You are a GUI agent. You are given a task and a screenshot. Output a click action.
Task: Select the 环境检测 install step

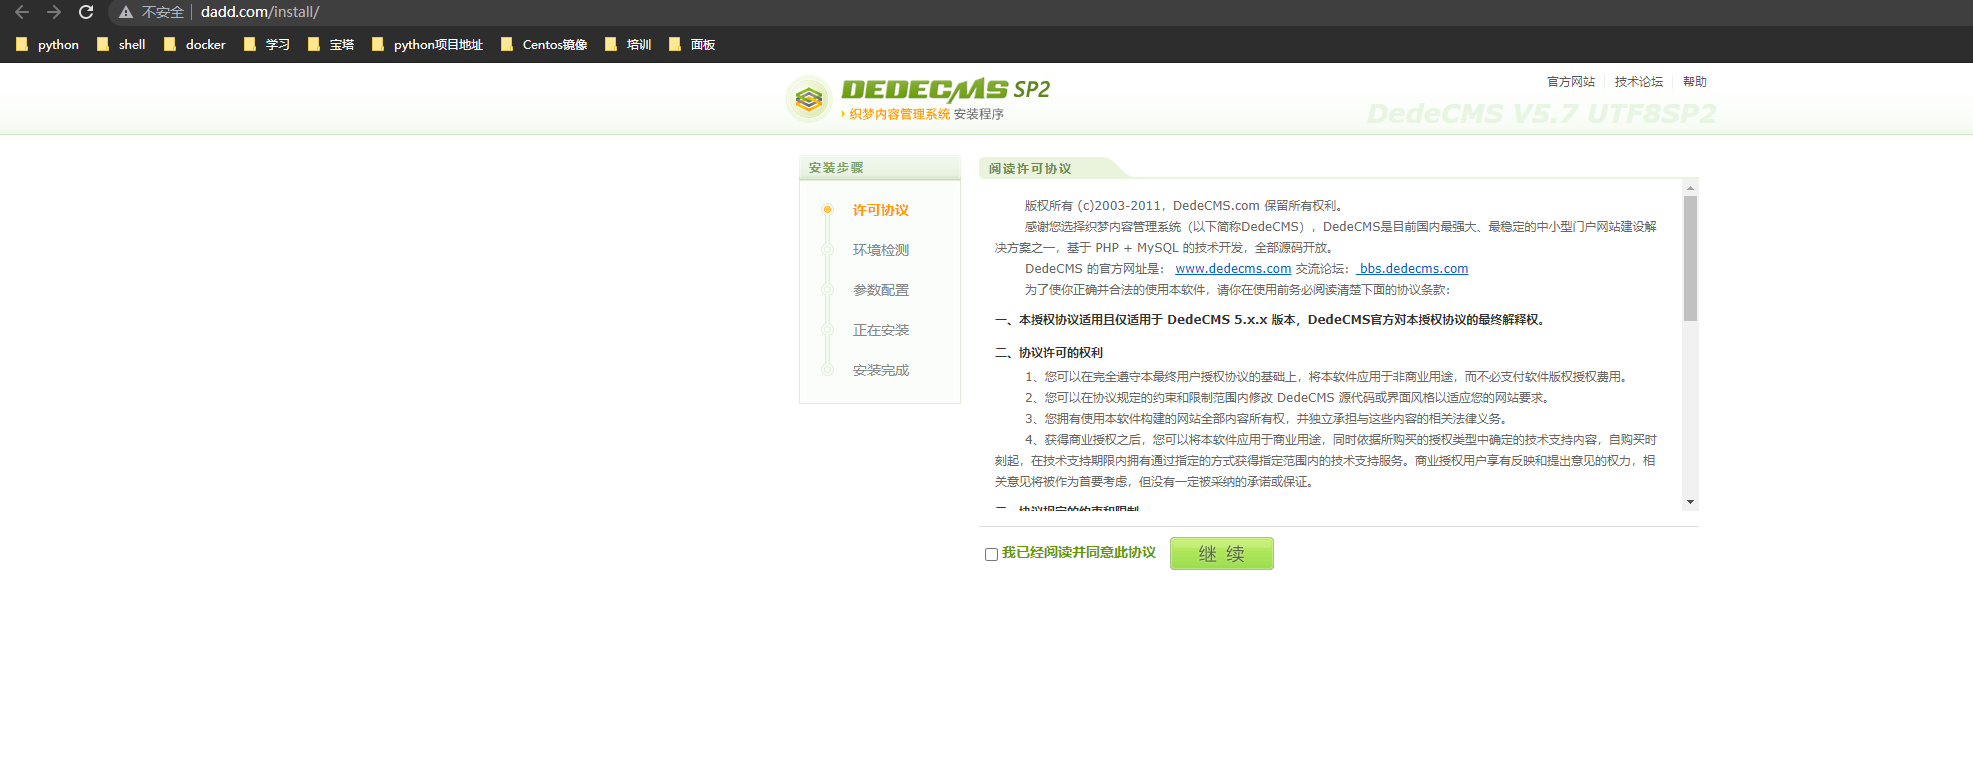tap(881, 250)
